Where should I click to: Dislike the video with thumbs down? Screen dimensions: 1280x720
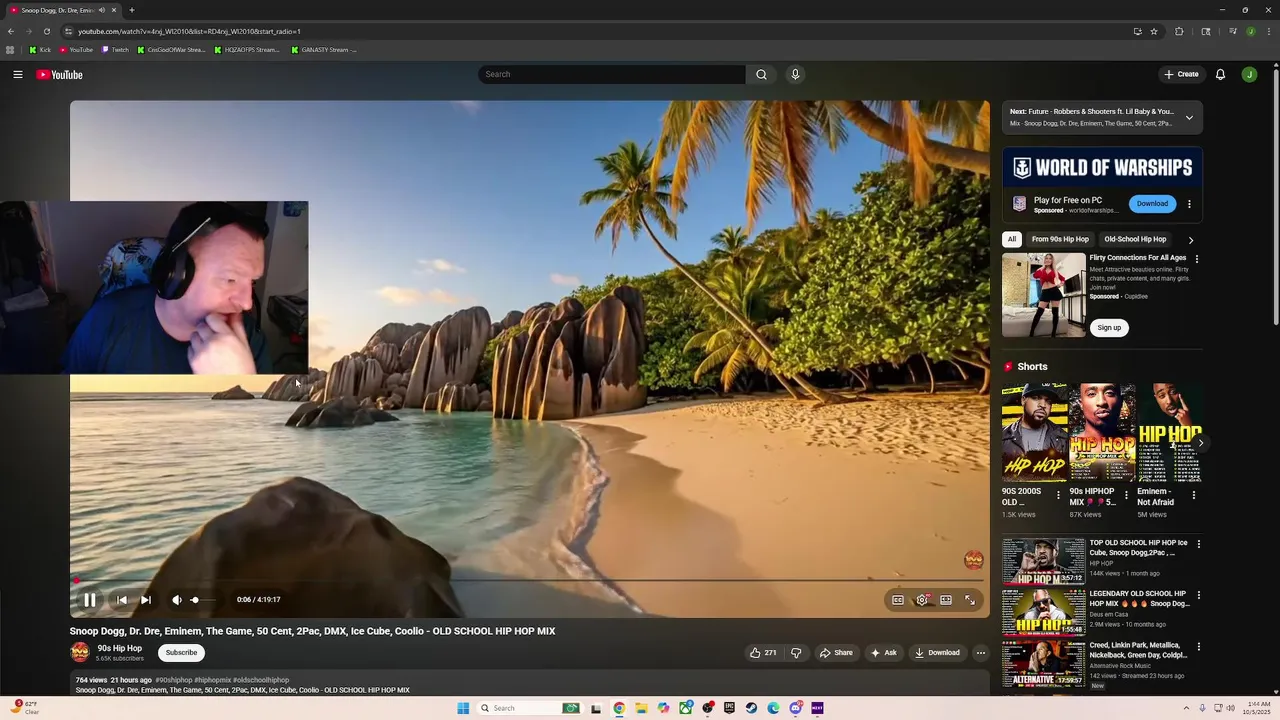point(796,653)
